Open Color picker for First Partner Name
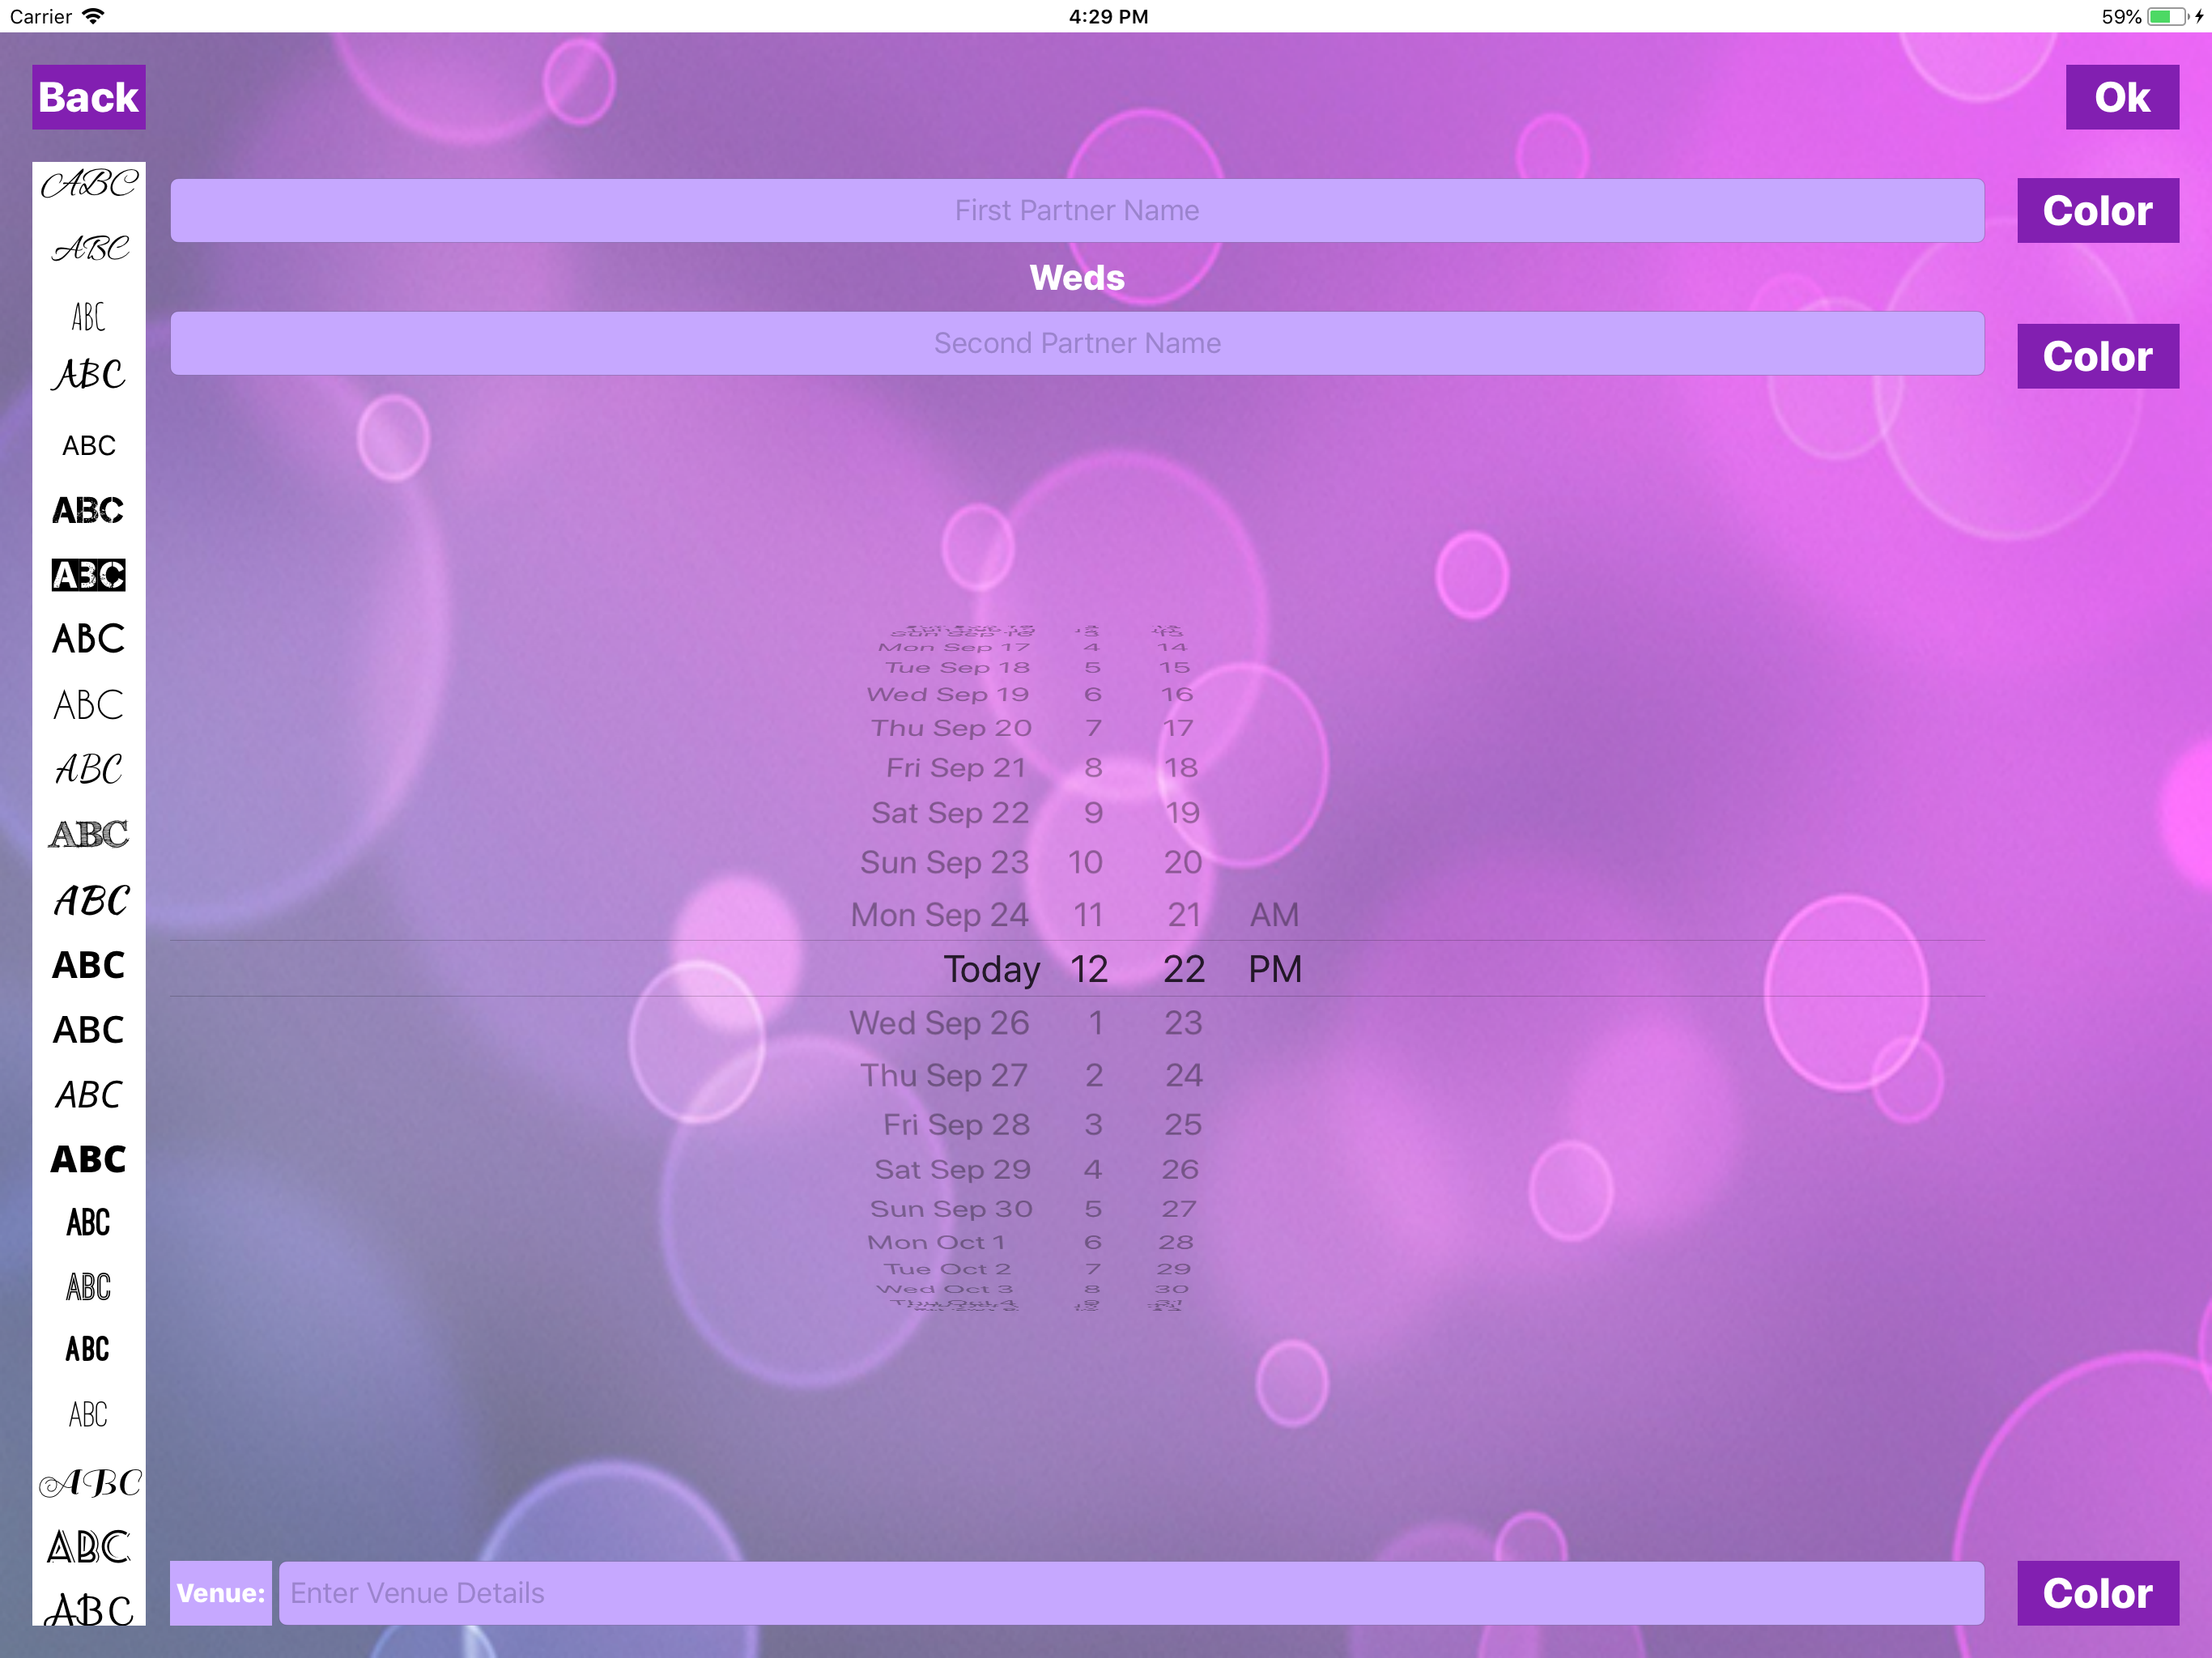 (x=2097, y=210)
